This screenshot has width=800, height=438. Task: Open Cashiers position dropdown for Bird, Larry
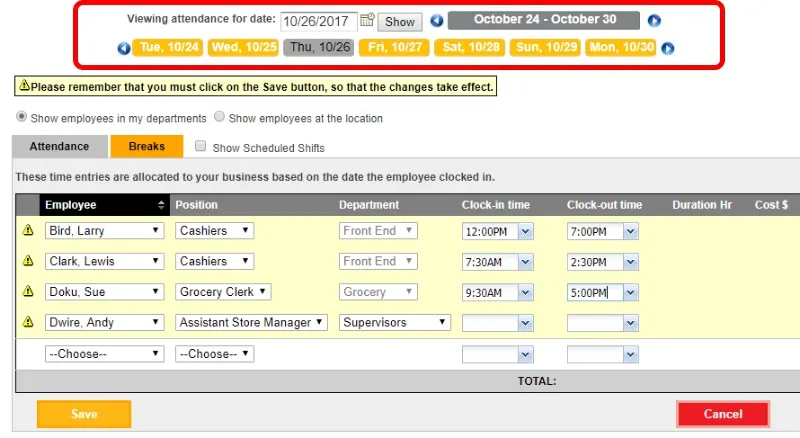tap(214, 231)
